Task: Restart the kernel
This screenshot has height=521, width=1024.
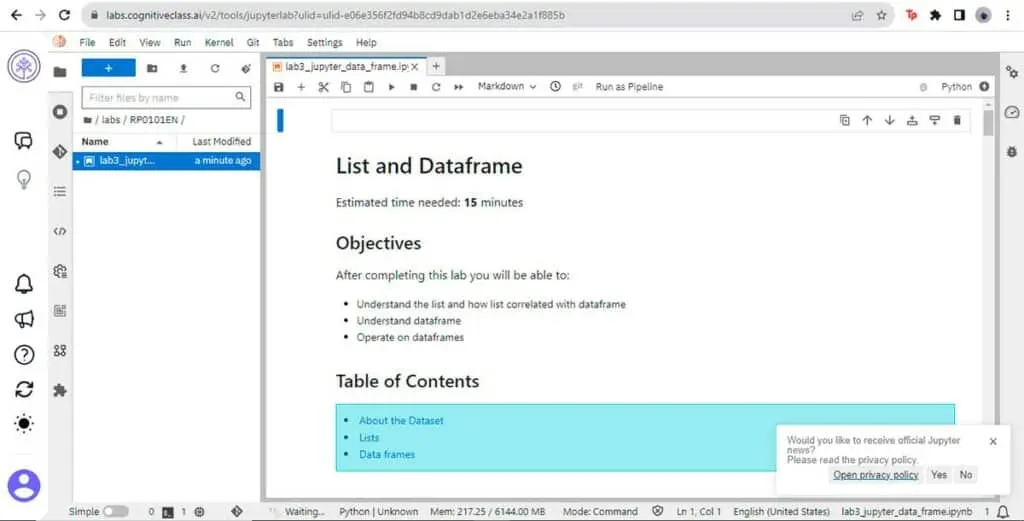Action: (436, 87)
